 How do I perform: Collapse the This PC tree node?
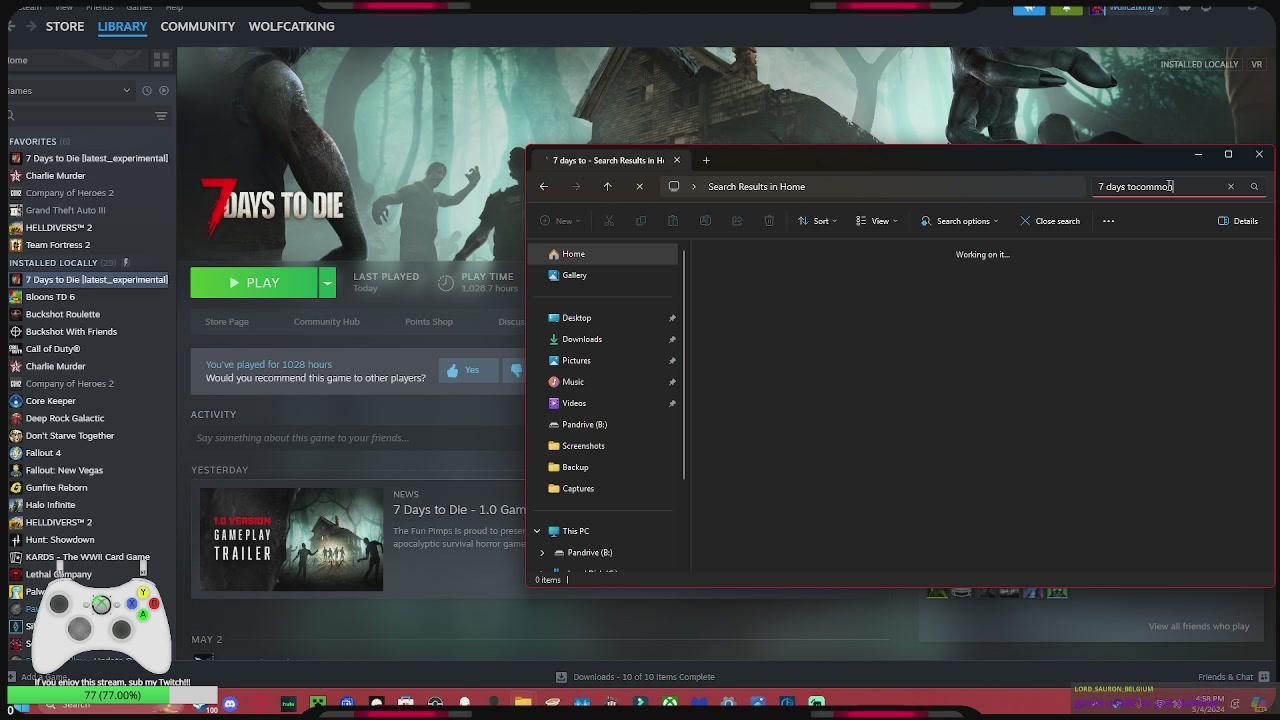(x=537, y=531)
